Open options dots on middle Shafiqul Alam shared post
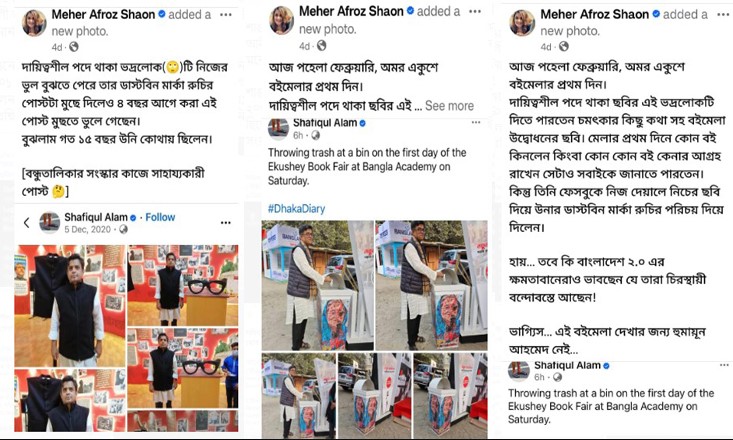 [476, 122]
